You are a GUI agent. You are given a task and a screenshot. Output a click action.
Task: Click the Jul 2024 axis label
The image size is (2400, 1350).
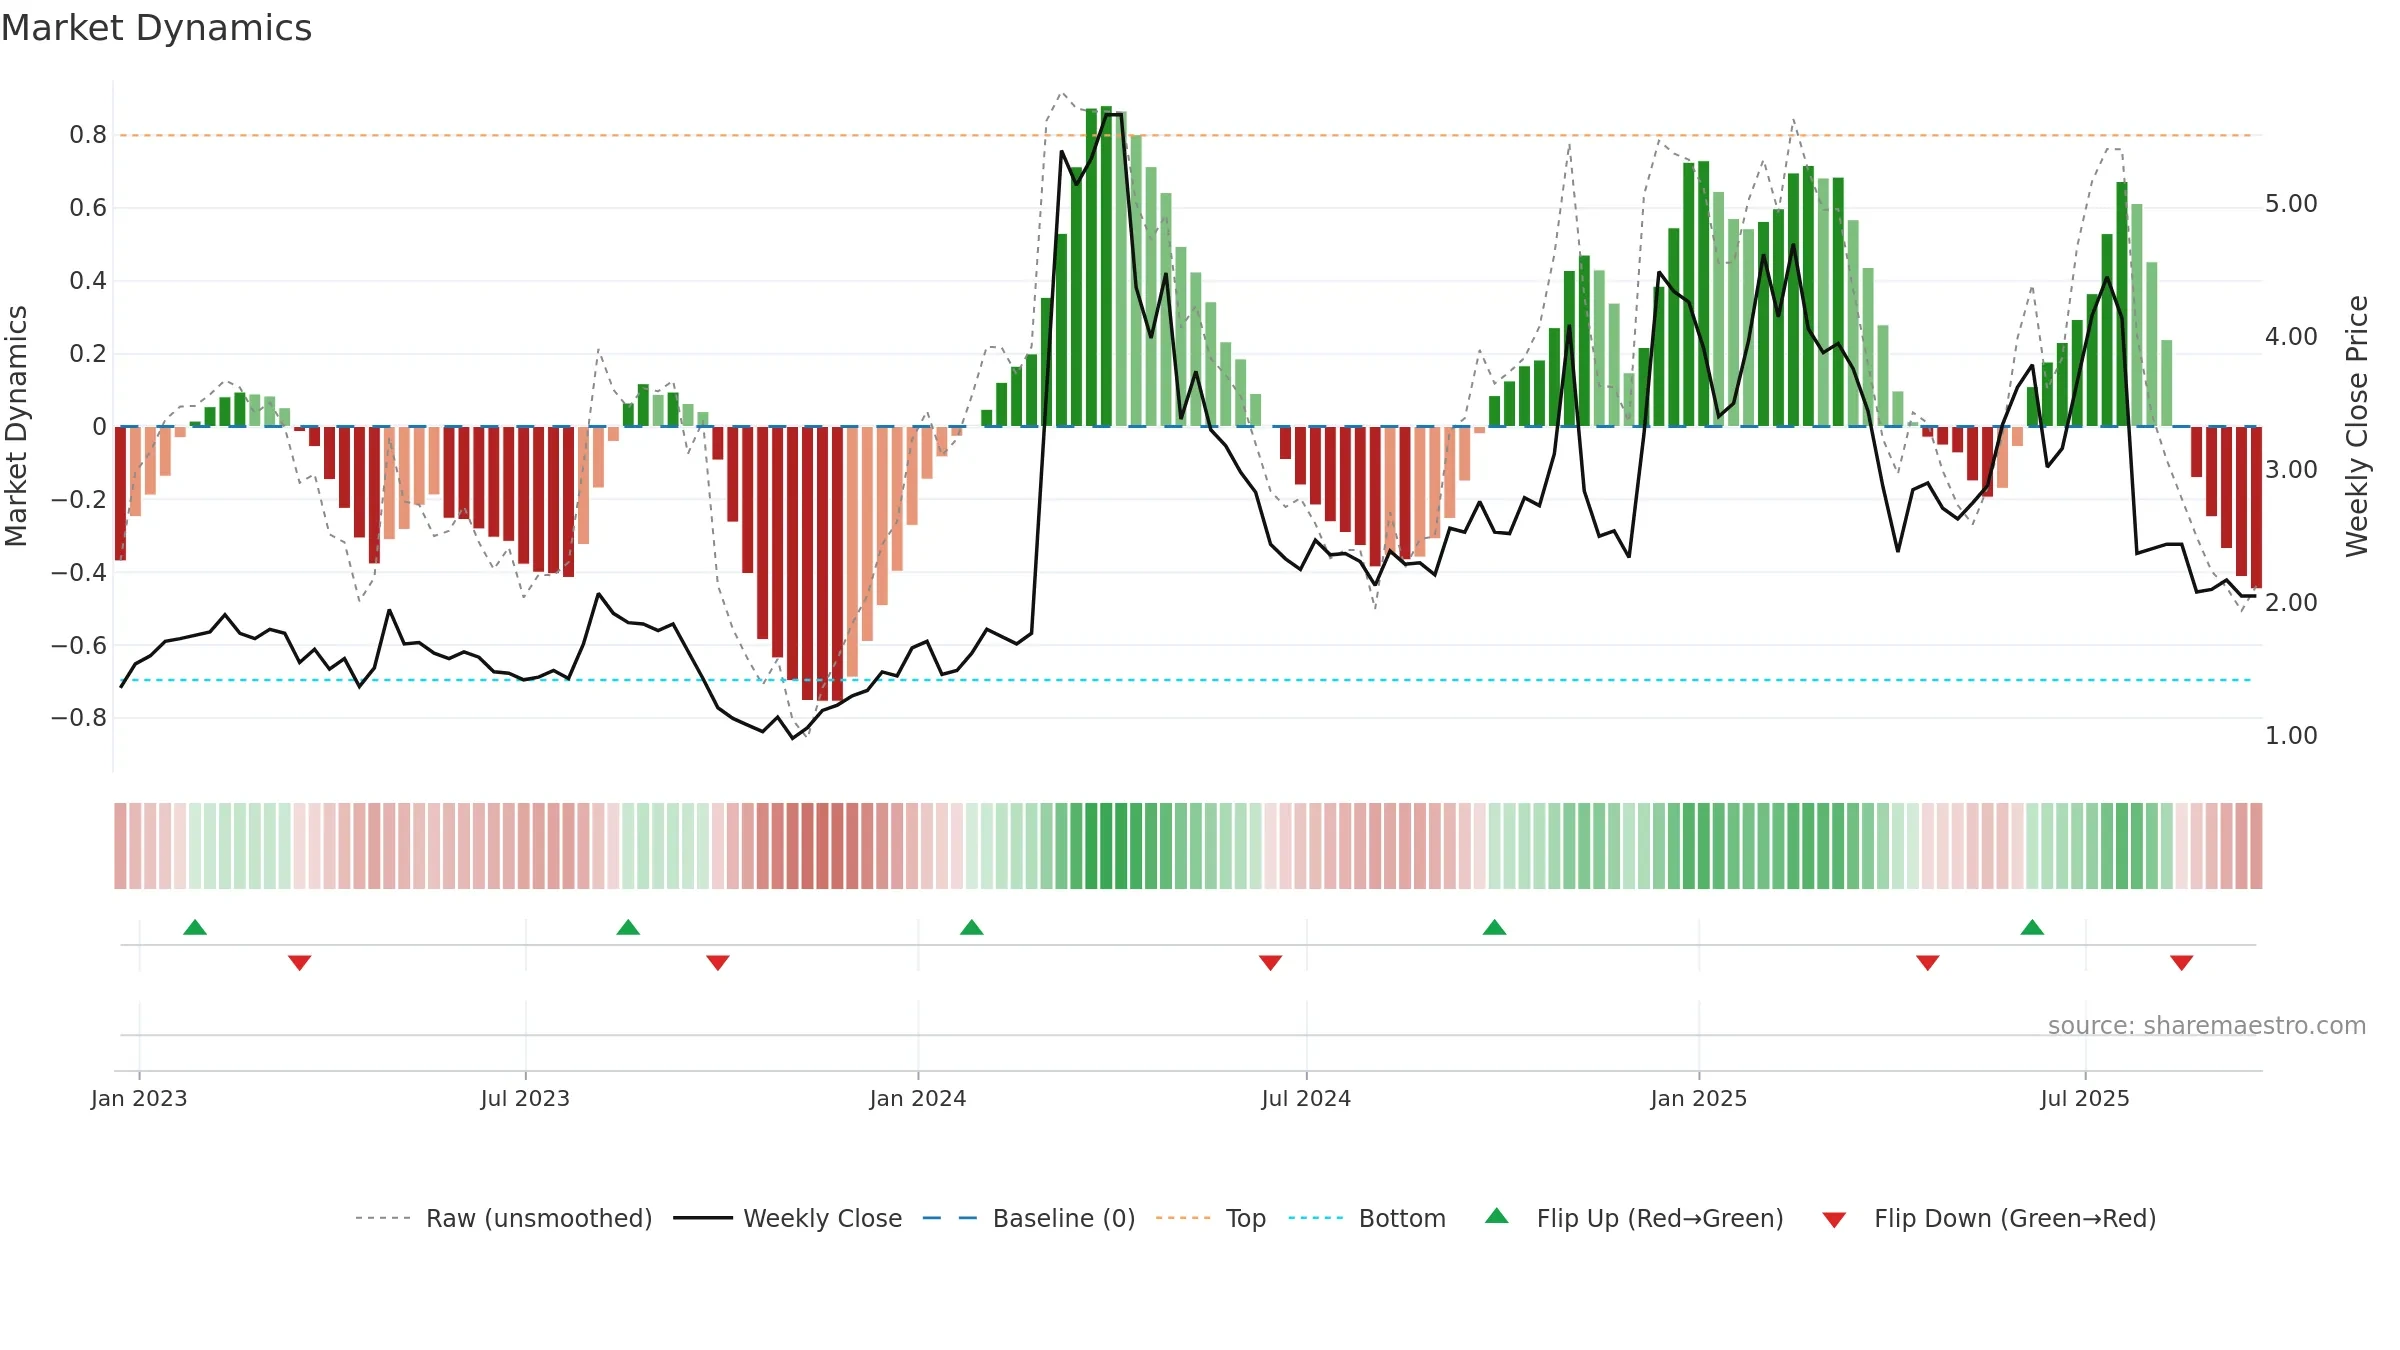(1306, 1098)
